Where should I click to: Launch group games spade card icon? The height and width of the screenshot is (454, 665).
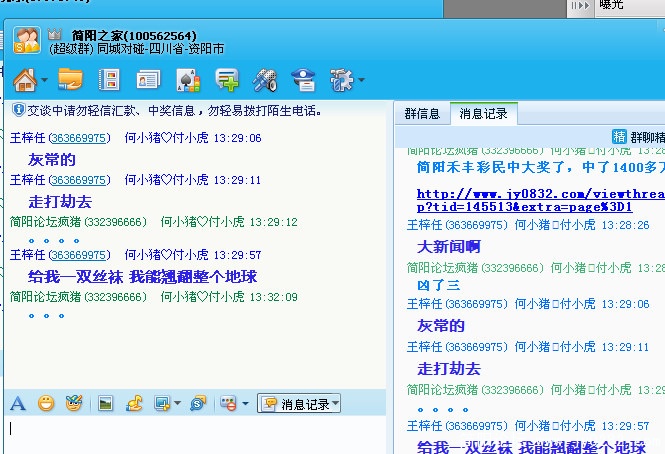click(188, 80)
